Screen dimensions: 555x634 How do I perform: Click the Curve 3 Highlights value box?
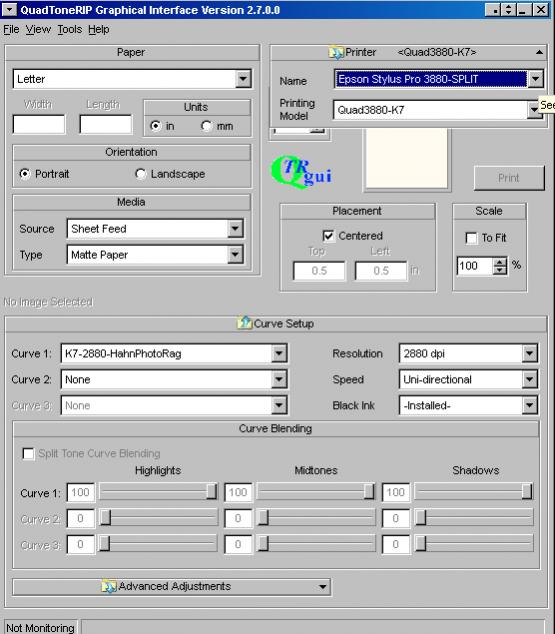tap(80, 544)
